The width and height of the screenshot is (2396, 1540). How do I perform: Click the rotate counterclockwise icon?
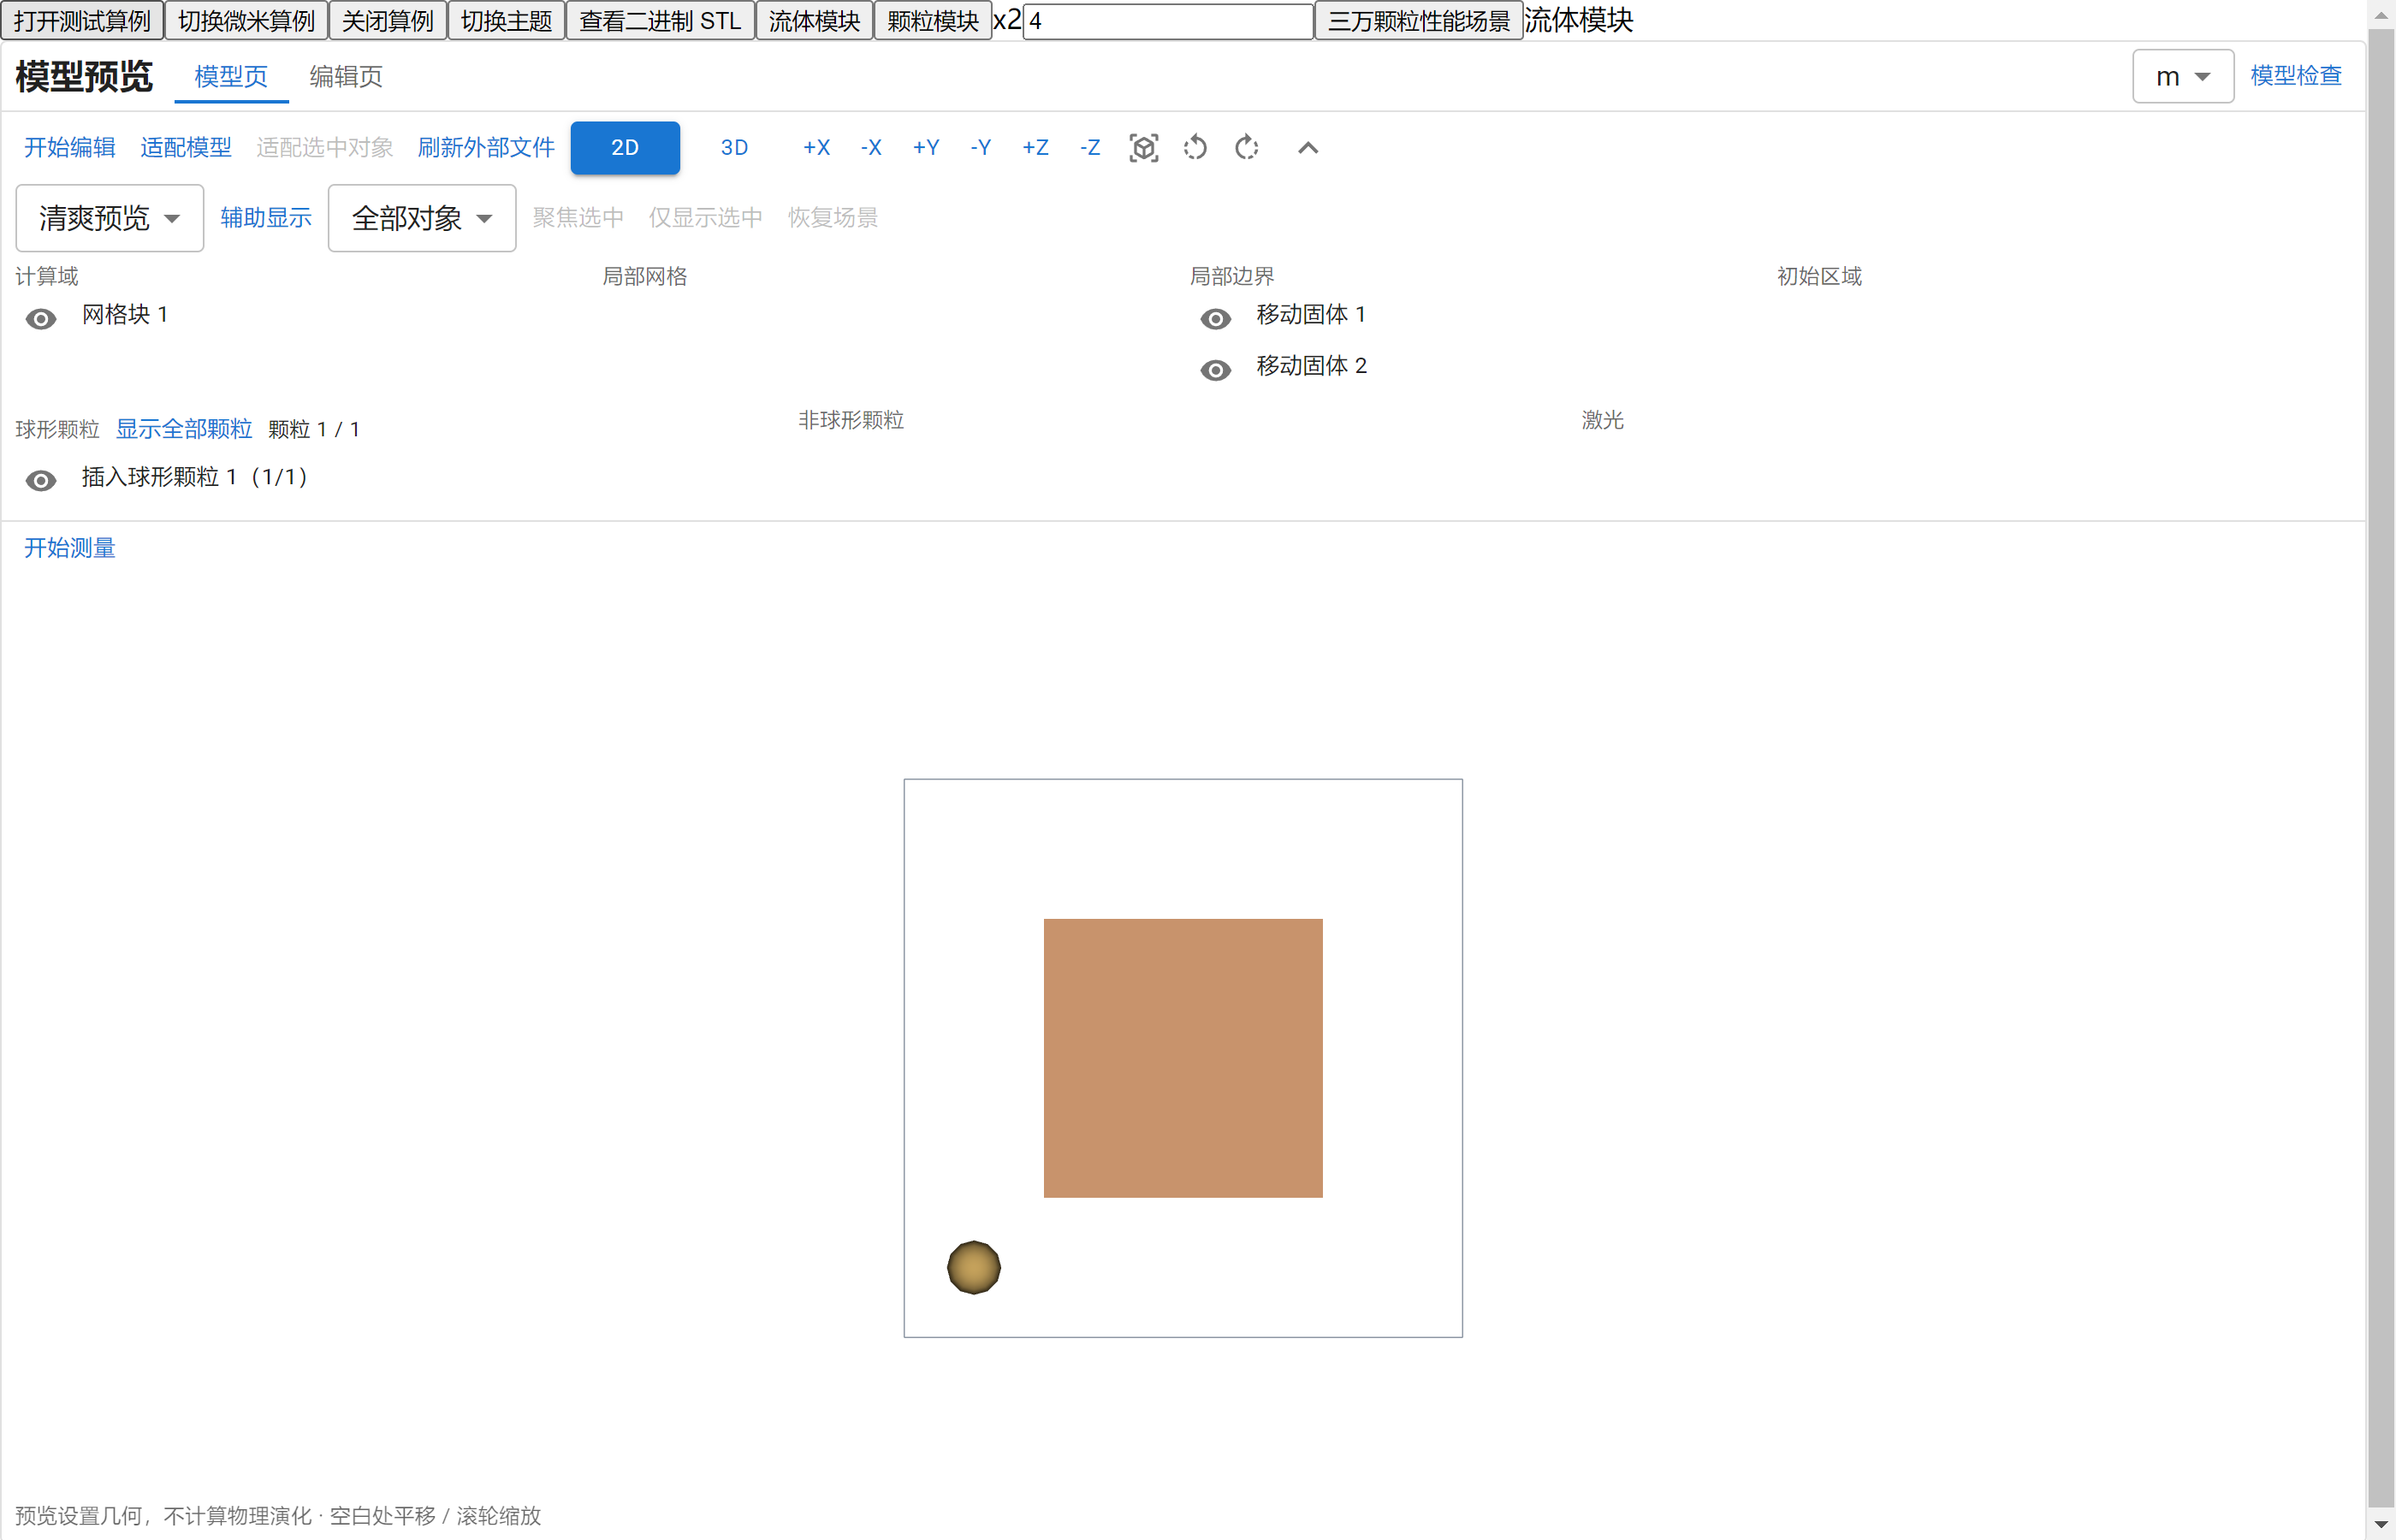[x=1195, y=148]
